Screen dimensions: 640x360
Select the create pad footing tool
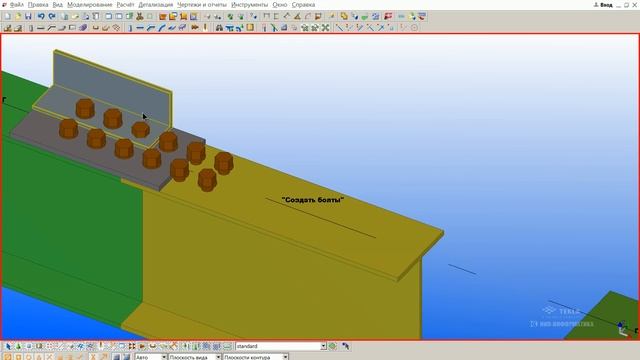8,28
